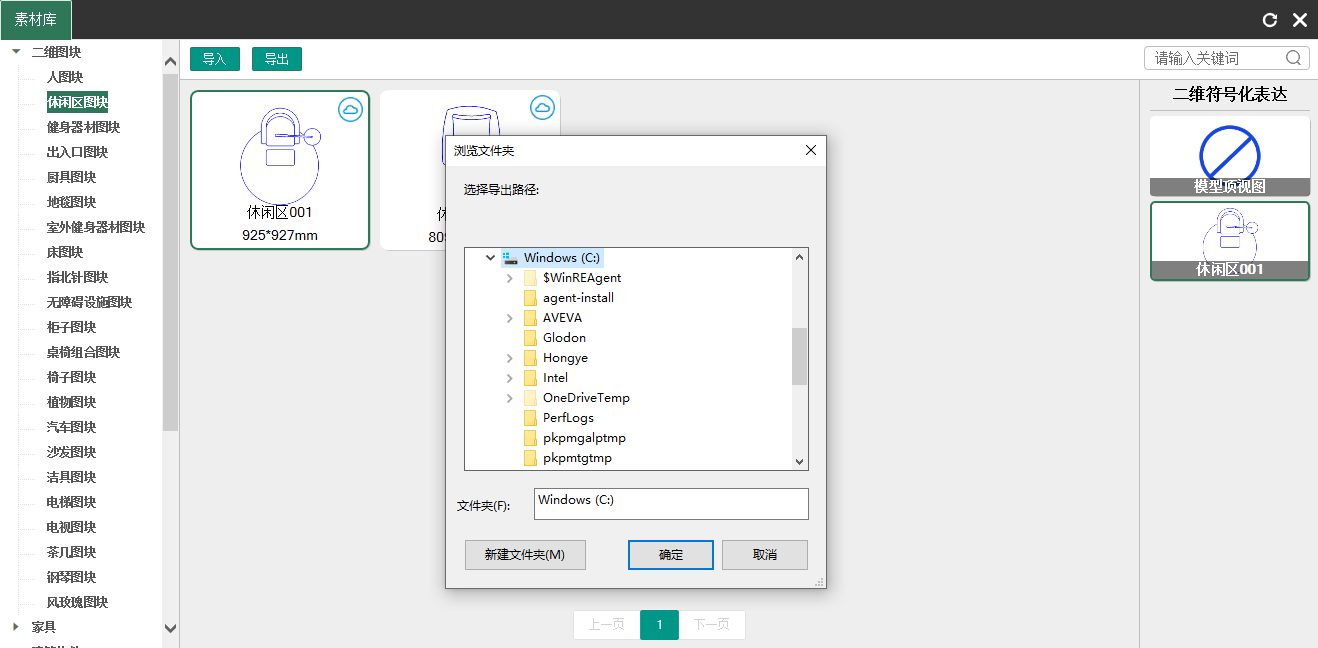Screen dimensions: 1318x648
Task: Select 健身器材图块 in the tree
Action: [83, 127]
